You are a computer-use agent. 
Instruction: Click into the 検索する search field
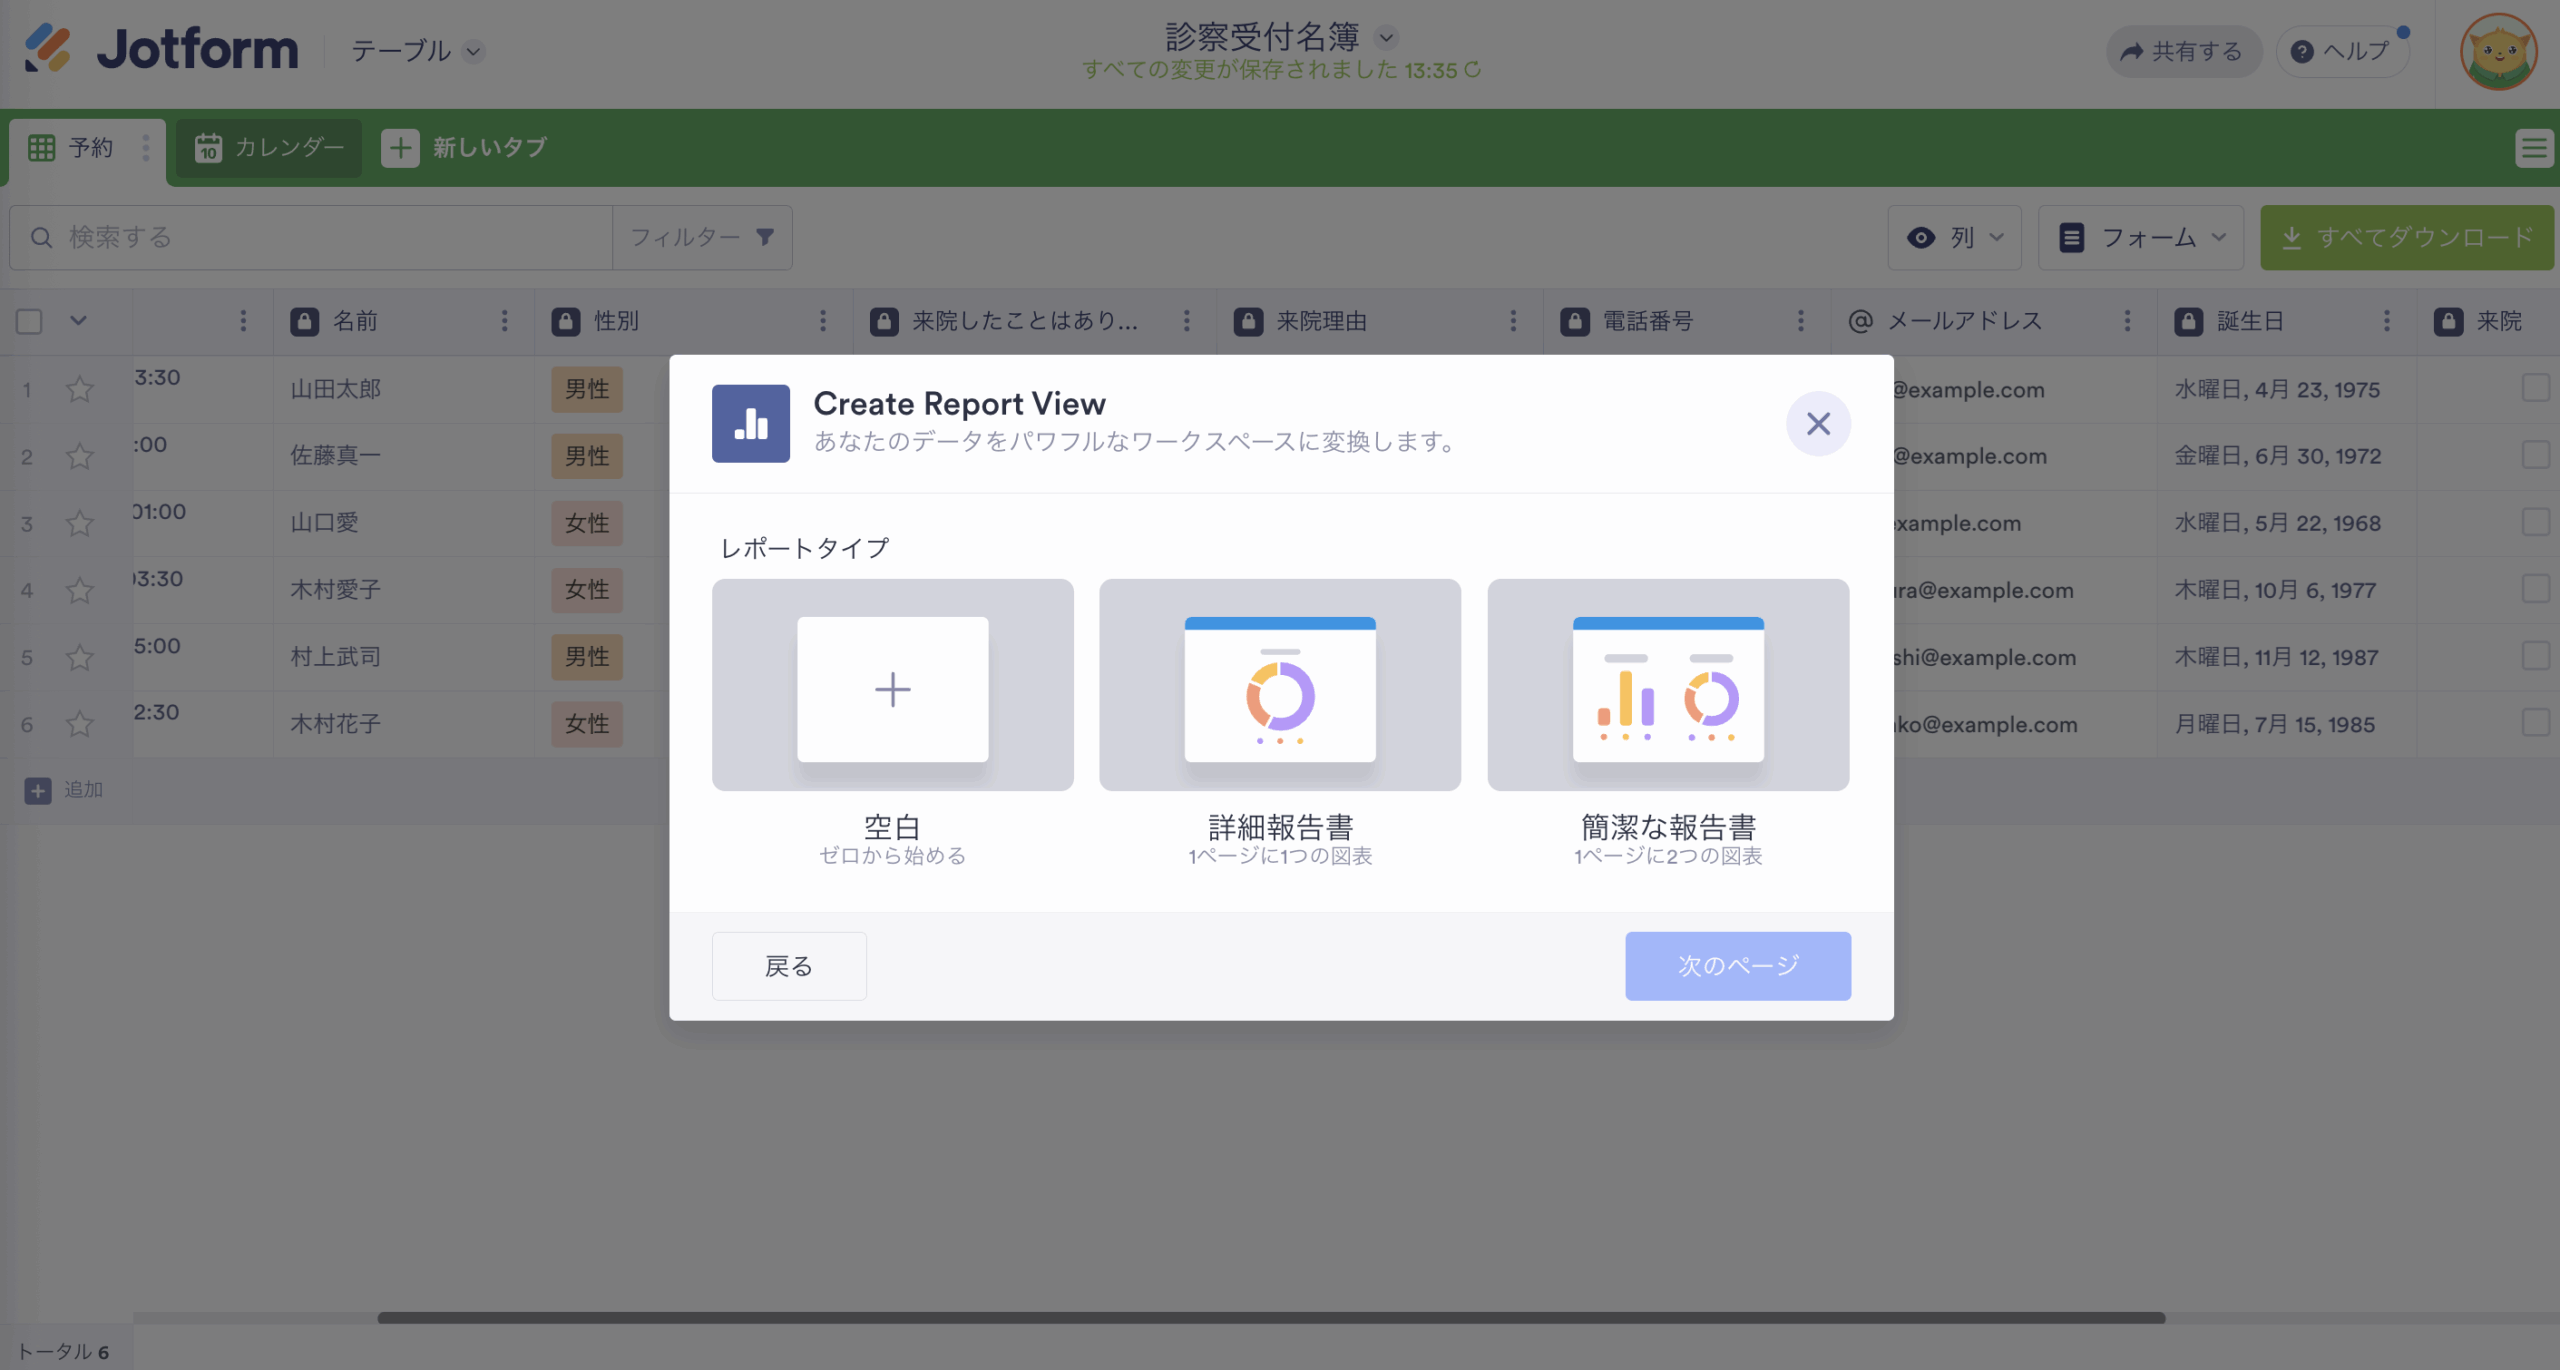(x=312, y=238)
